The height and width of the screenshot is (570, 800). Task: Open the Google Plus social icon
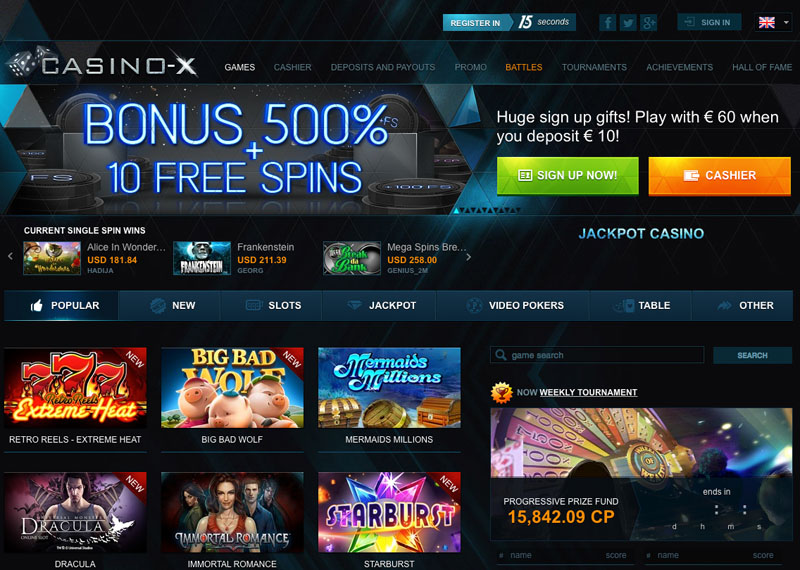coord(649,22)
